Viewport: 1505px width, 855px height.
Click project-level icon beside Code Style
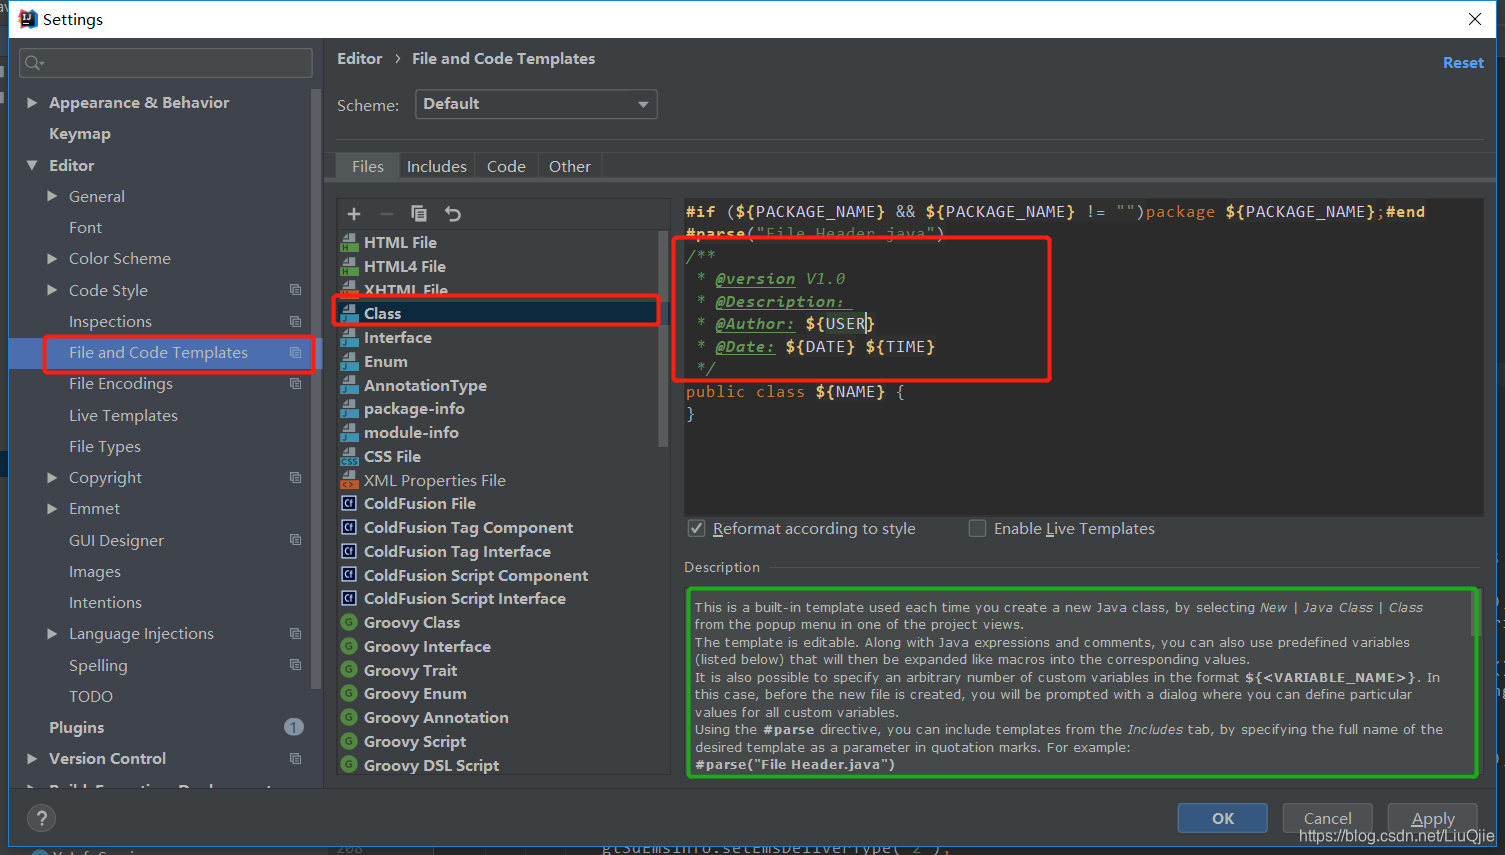coord(296,290)
